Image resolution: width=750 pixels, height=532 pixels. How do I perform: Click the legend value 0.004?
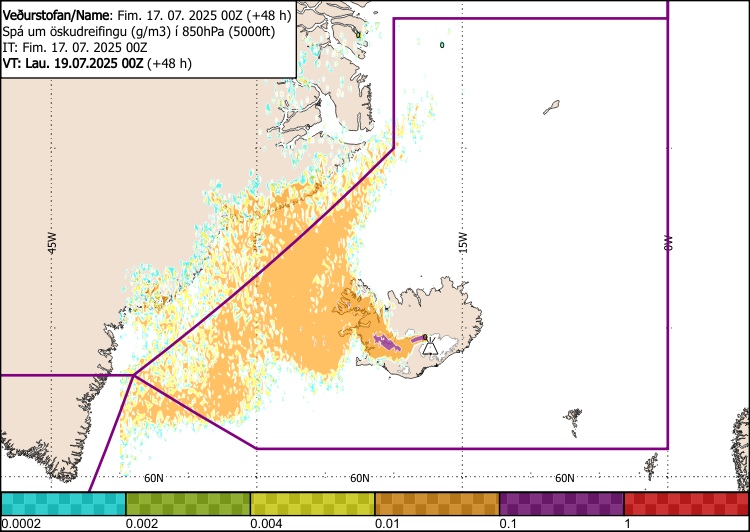pos(267,523)
